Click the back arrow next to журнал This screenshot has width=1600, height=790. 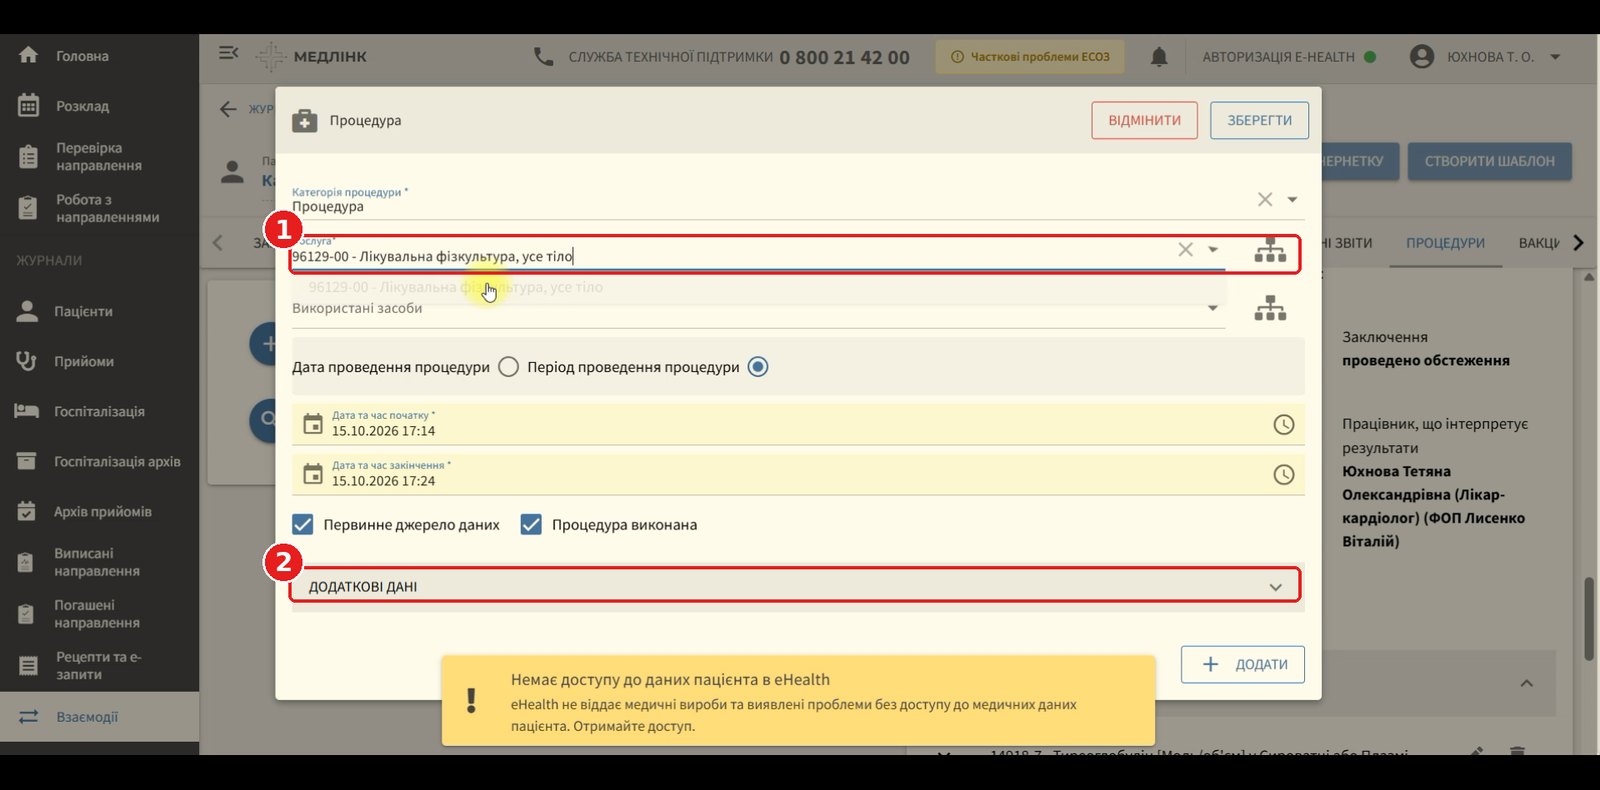click(x=228, y=109)
